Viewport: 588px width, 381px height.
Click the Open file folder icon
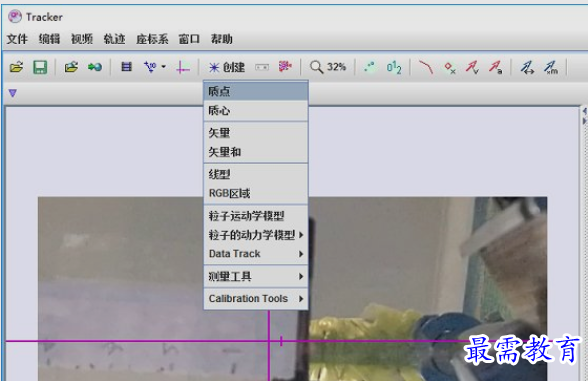[16, 67]
